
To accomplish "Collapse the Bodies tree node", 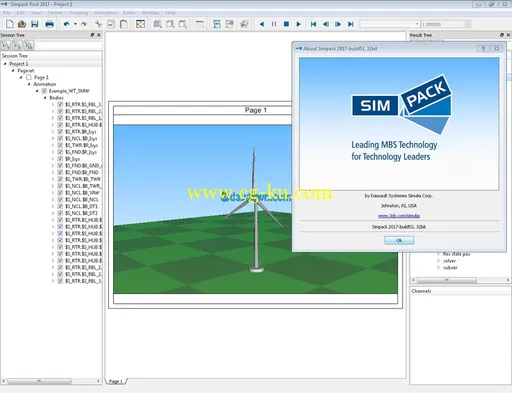I will click(x=45, y=98).
